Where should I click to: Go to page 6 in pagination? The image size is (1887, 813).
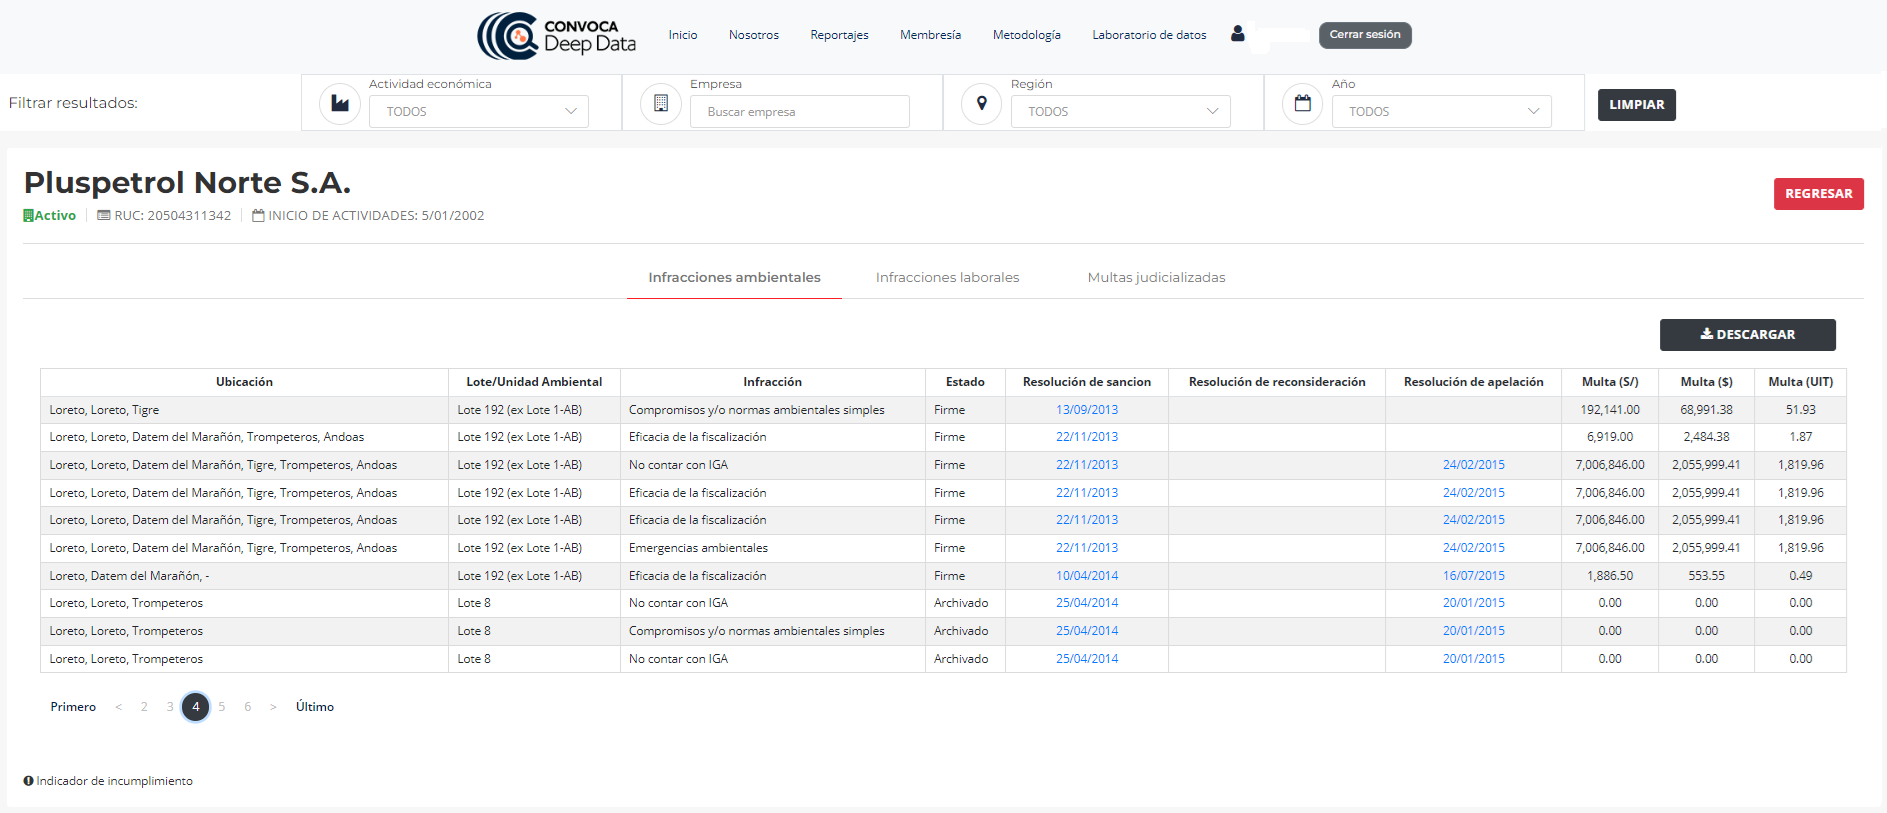(248, 707)
